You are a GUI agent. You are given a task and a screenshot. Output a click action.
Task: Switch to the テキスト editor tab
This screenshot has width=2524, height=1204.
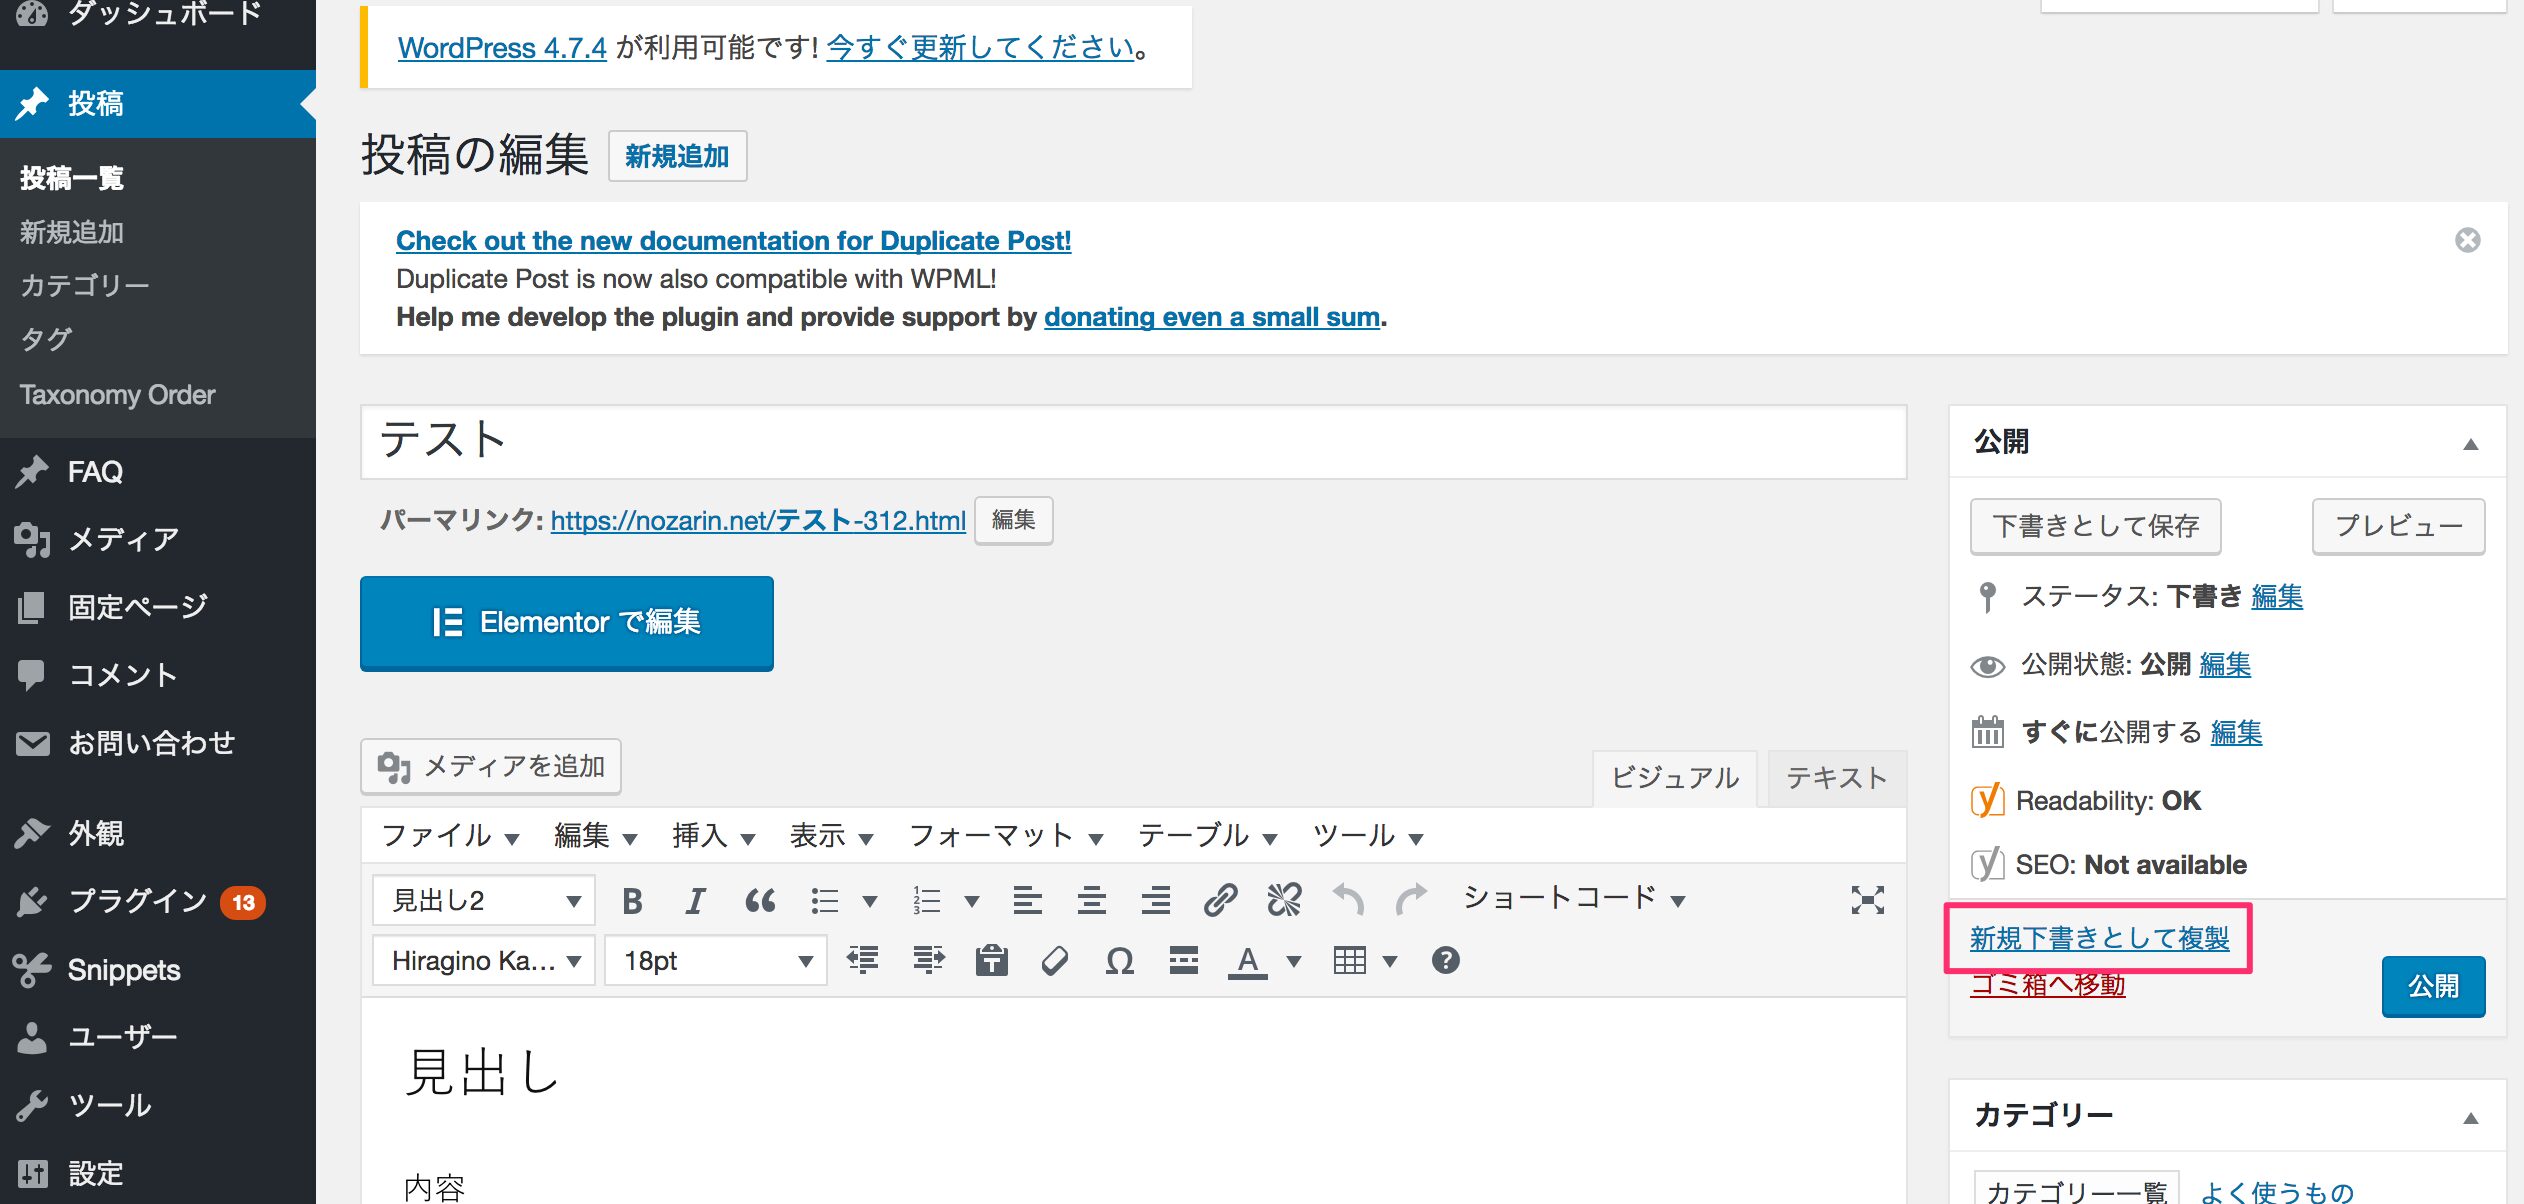point(1836,778)
